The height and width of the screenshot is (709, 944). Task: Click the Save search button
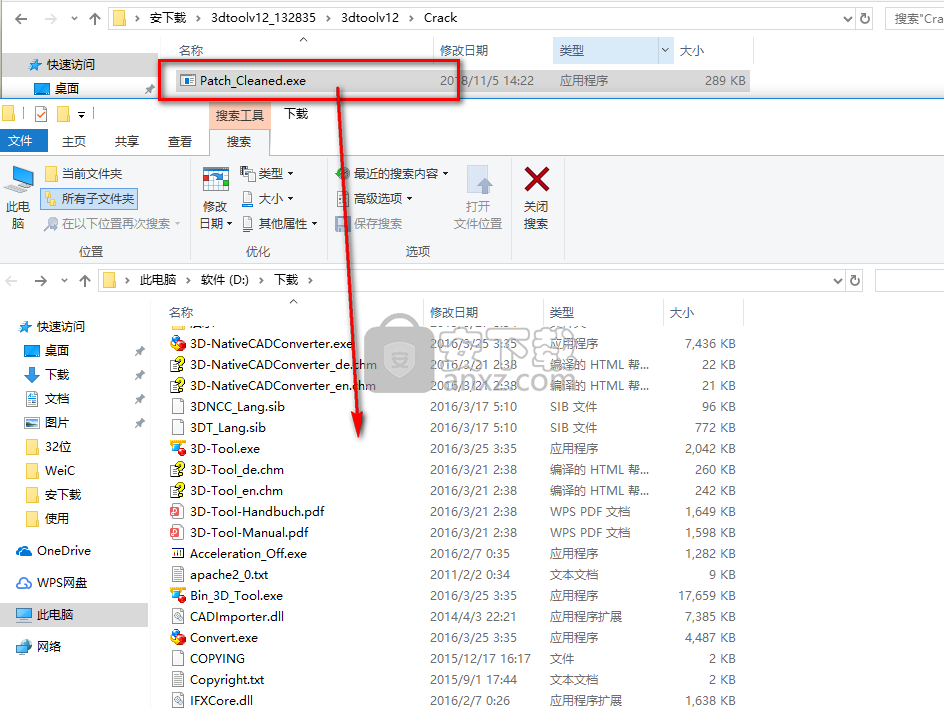click(x=368, y=224)
